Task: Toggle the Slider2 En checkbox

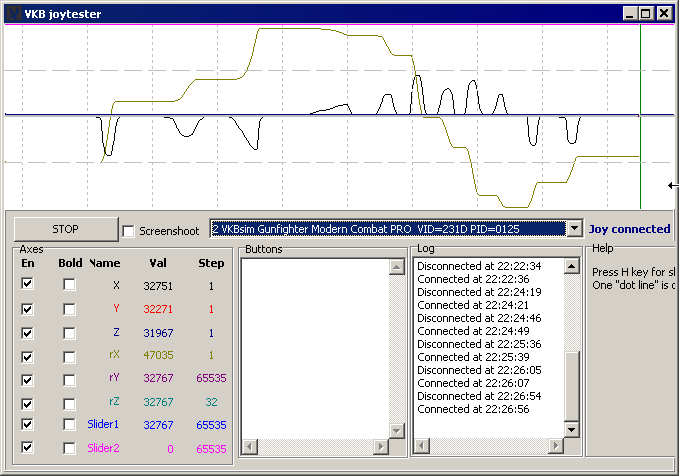Action: coord(27,447)
